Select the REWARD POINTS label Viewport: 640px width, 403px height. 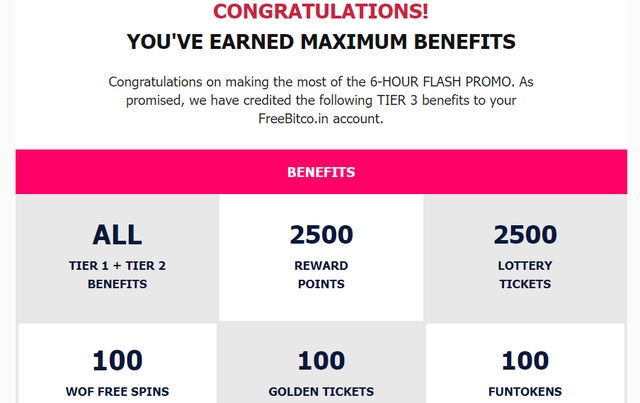pyautogui.click(x=321, y=275)
